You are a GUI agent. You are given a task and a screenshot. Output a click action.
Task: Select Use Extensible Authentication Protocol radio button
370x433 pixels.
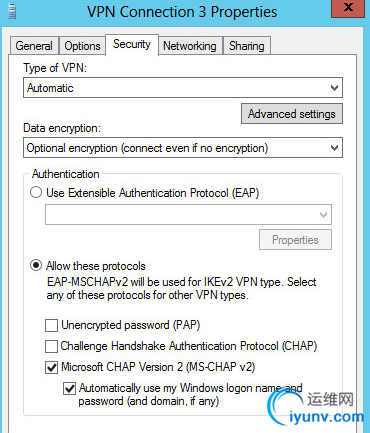[x=36, y=192]
